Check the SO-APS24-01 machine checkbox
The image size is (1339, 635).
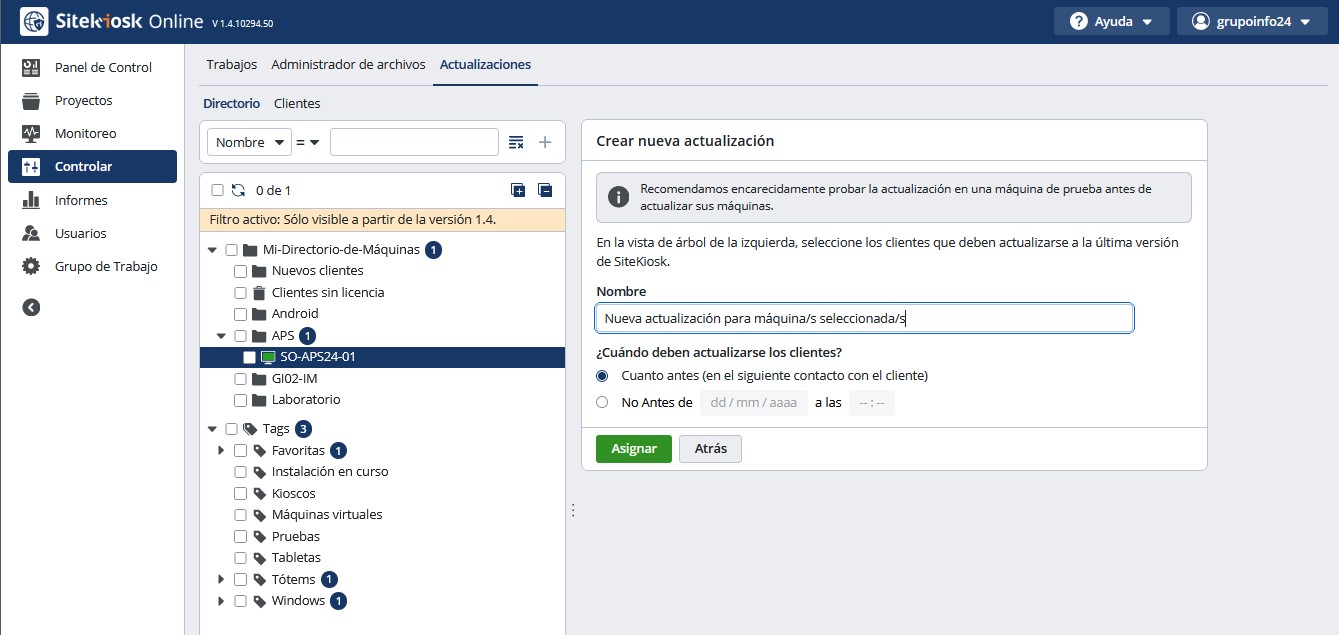point(249,357)
